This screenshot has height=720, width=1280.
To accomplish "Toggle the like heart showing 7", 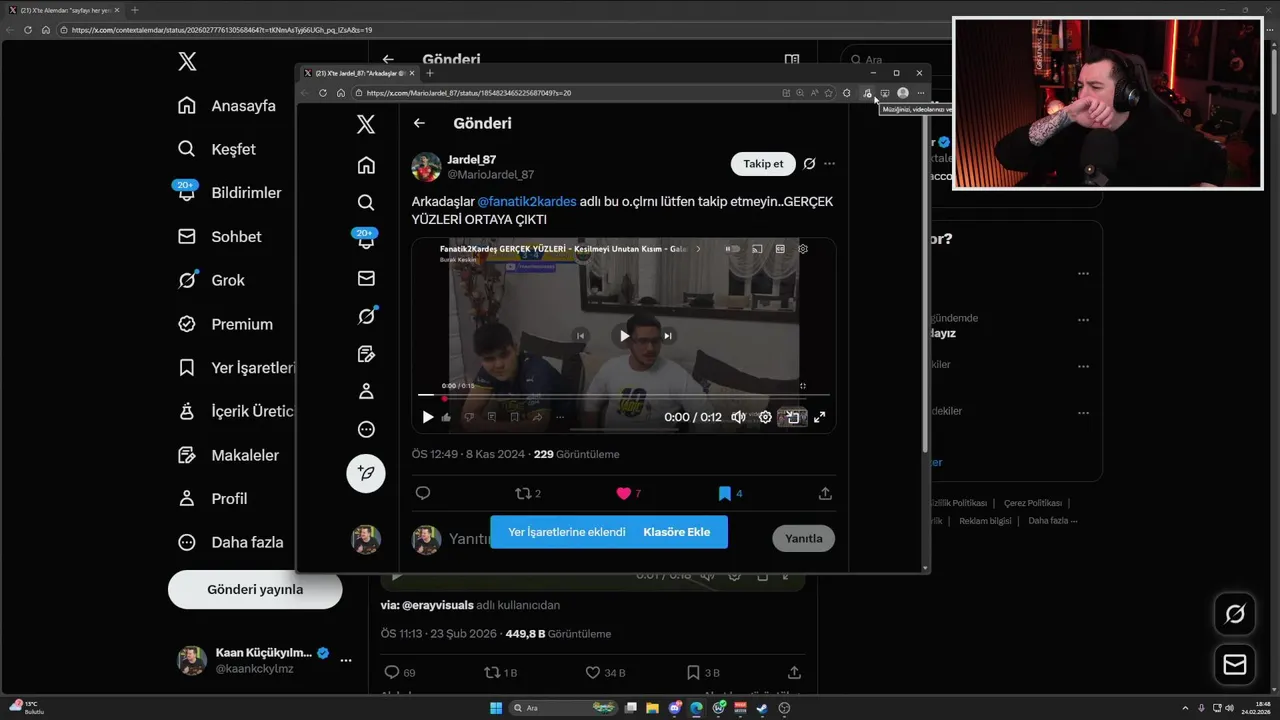I will pyautogui.click(x=628, y=493).
